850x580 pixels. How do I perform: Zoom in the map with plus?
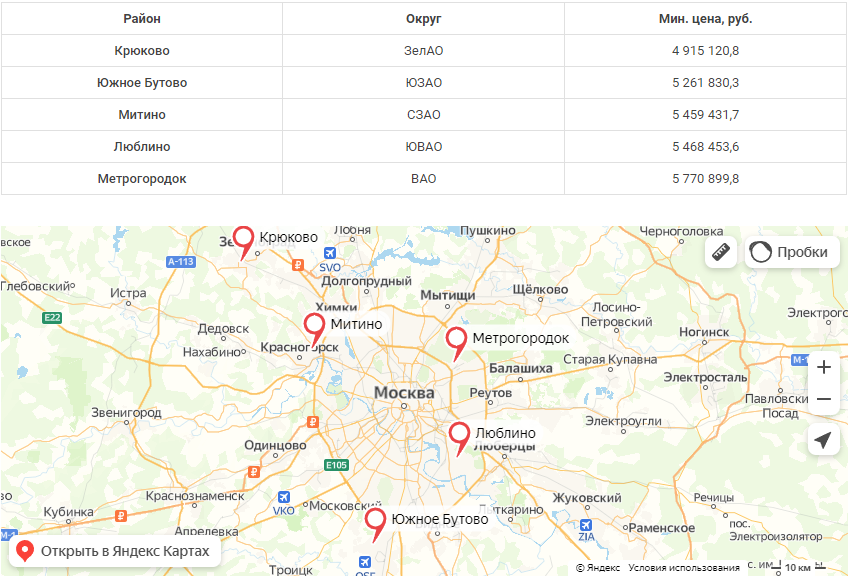click(823, 368)
